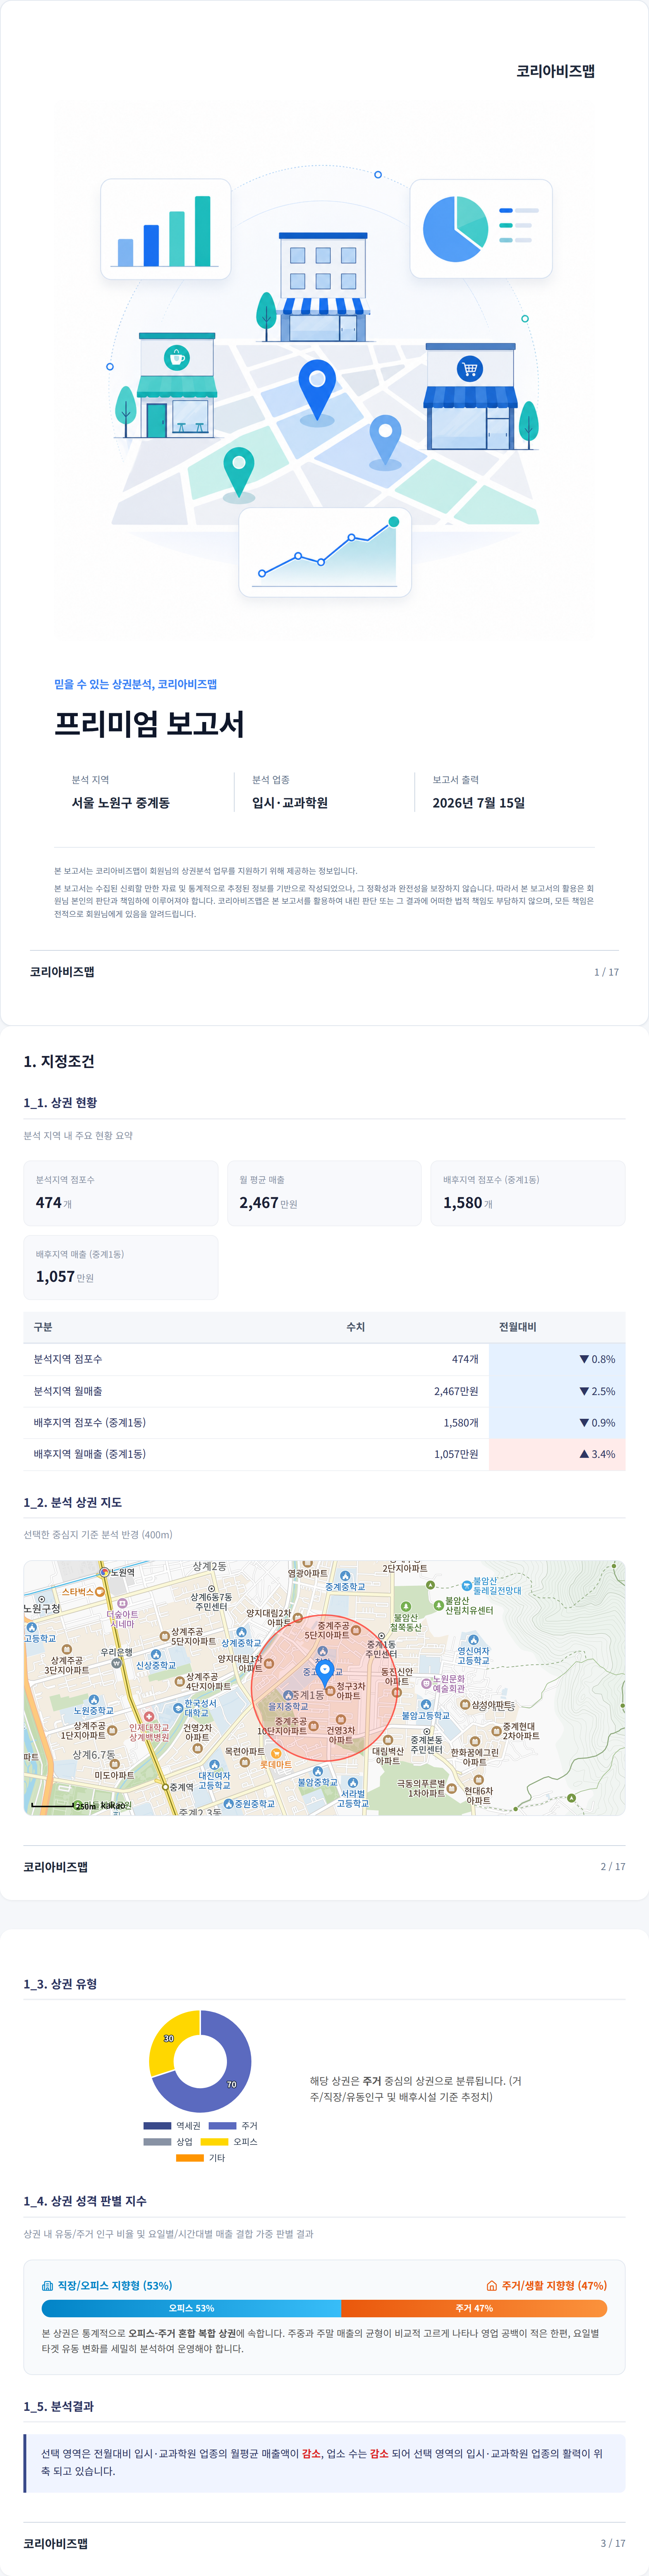Click the 중계역 station marker on the map

pyautogui.click(x=165, y=1787)
